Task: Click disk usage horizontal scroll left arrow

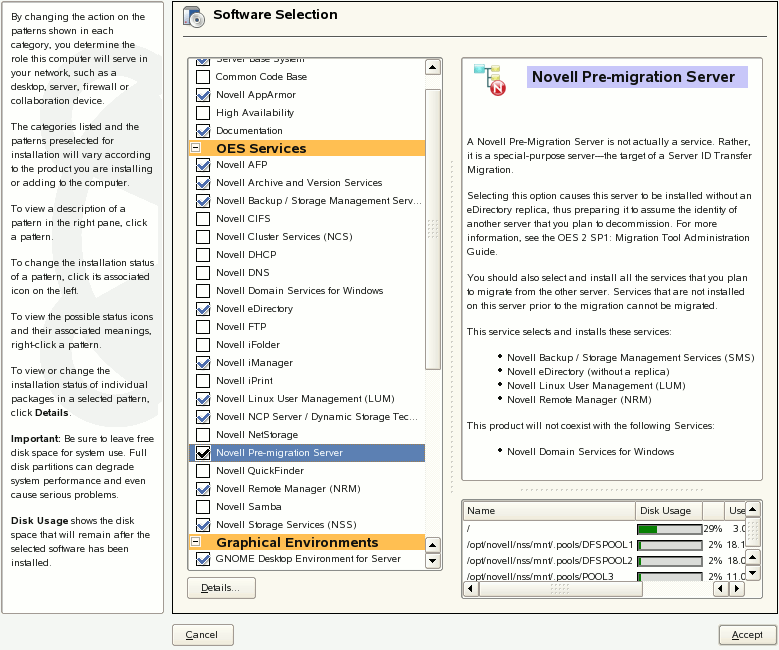Action: pyautogui.click(x=471, y=589)
